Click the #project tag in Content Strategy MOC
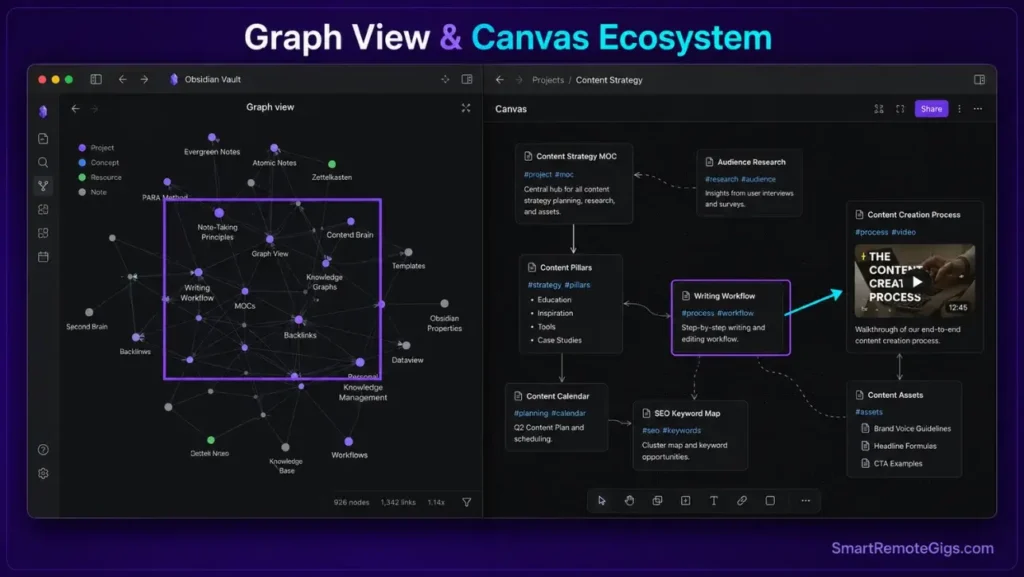This screenshot has height=577, width=1024. pos(537,174)
